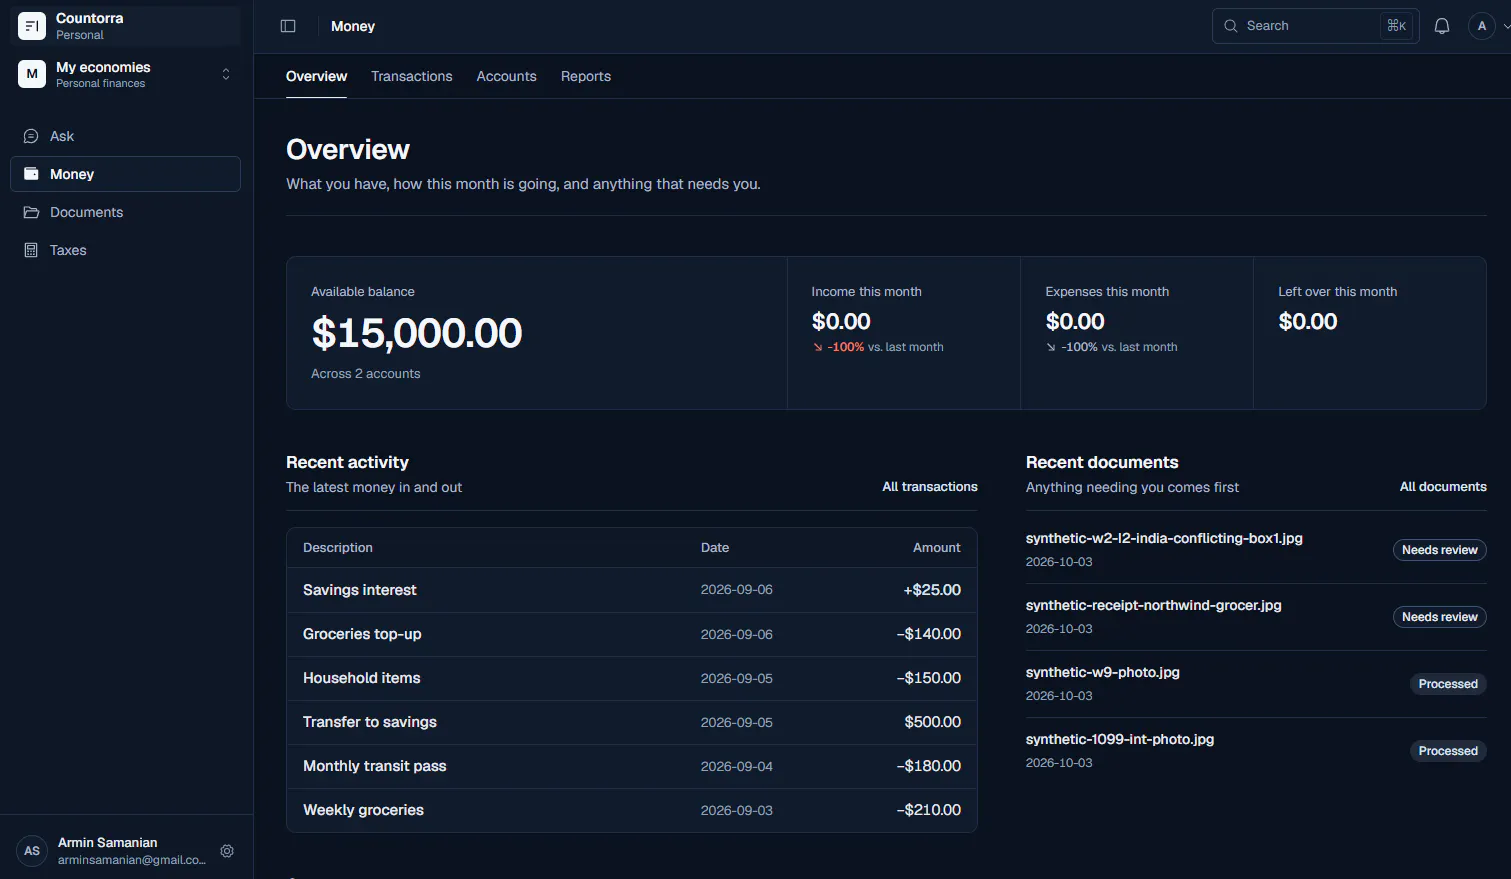Toggle the sidebar panel icon
The width and height of the screenshot is (1511, 879).
tap(288, 26)
